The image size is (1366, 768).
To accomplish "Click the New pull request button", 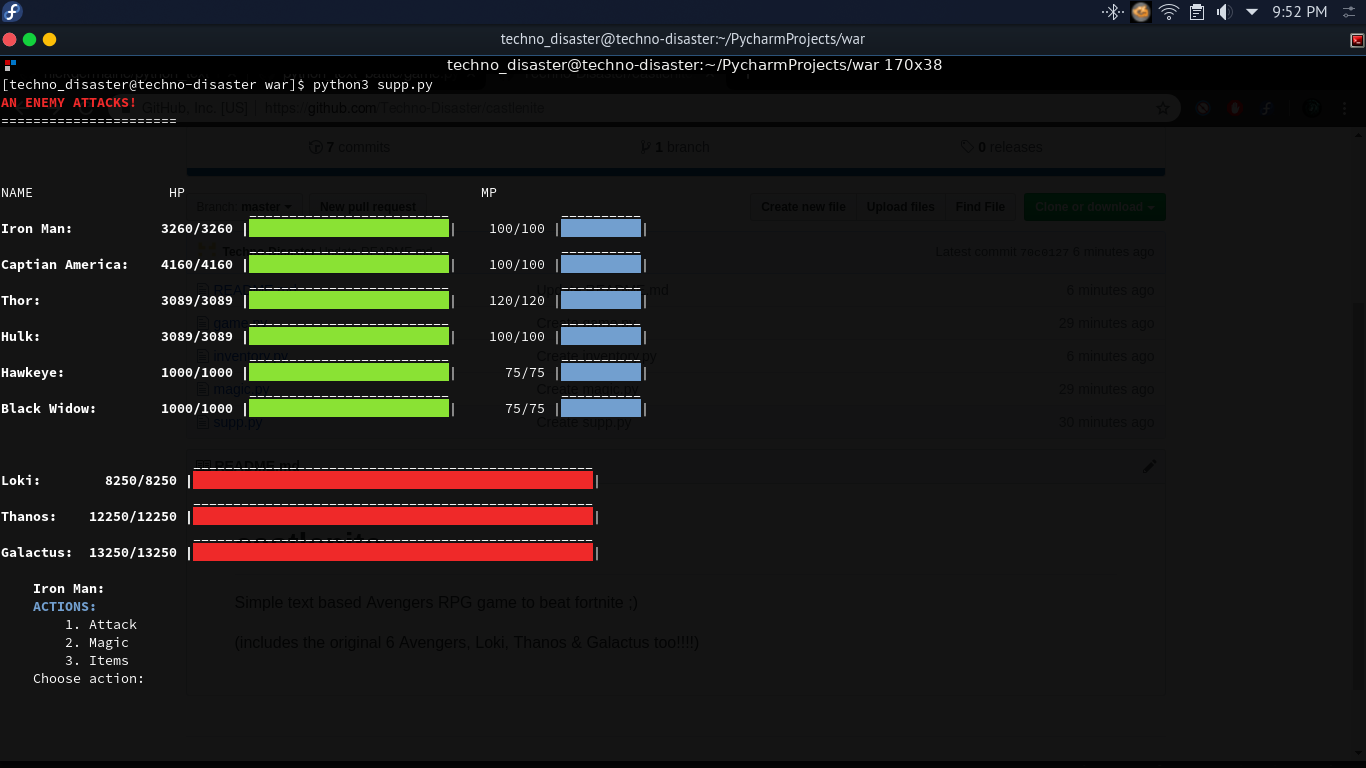I will [367, 207].
